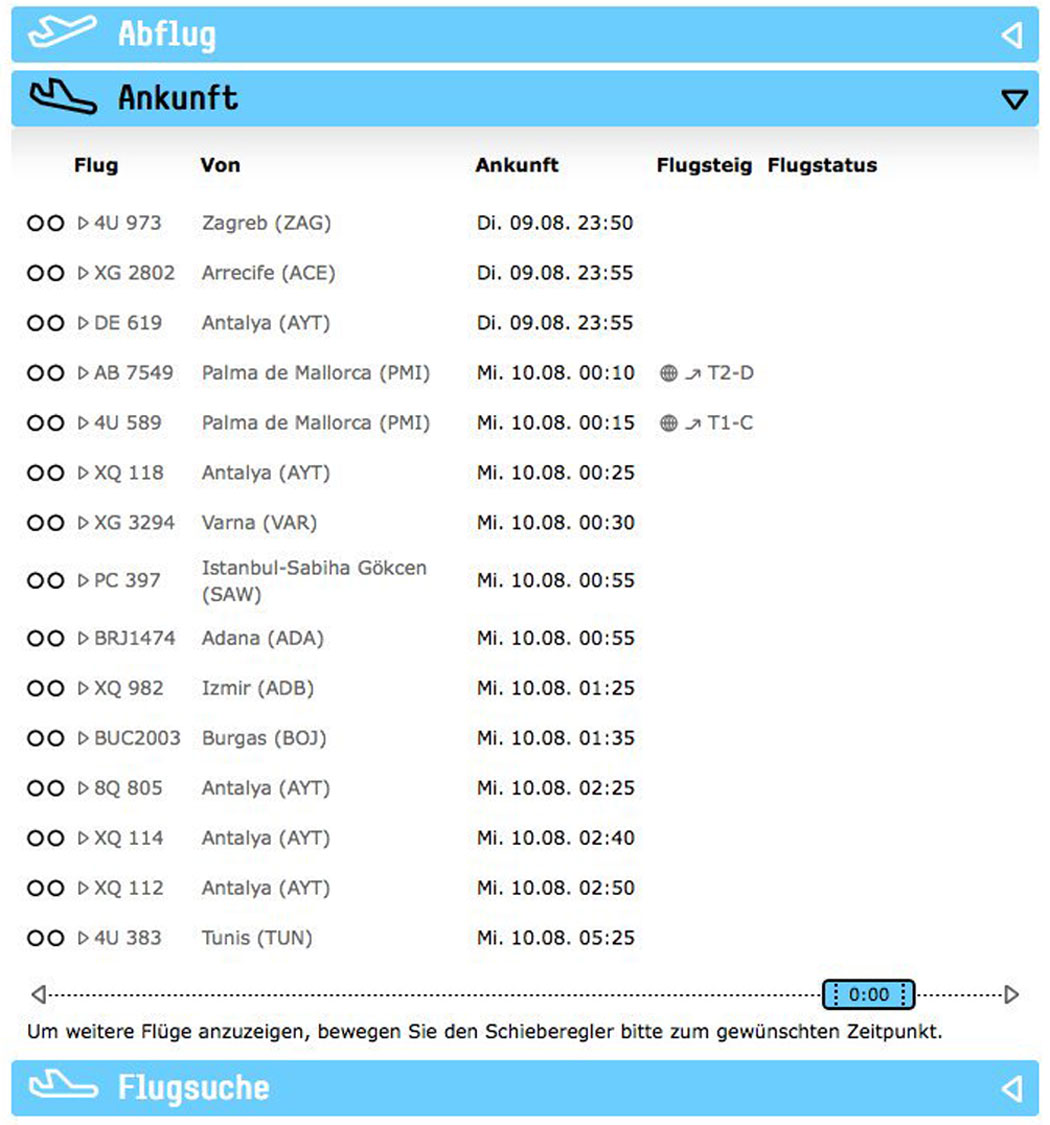The image size is (1050, 1125).
Task: Click the slider right arrow for later flights
Action: 1011,994
